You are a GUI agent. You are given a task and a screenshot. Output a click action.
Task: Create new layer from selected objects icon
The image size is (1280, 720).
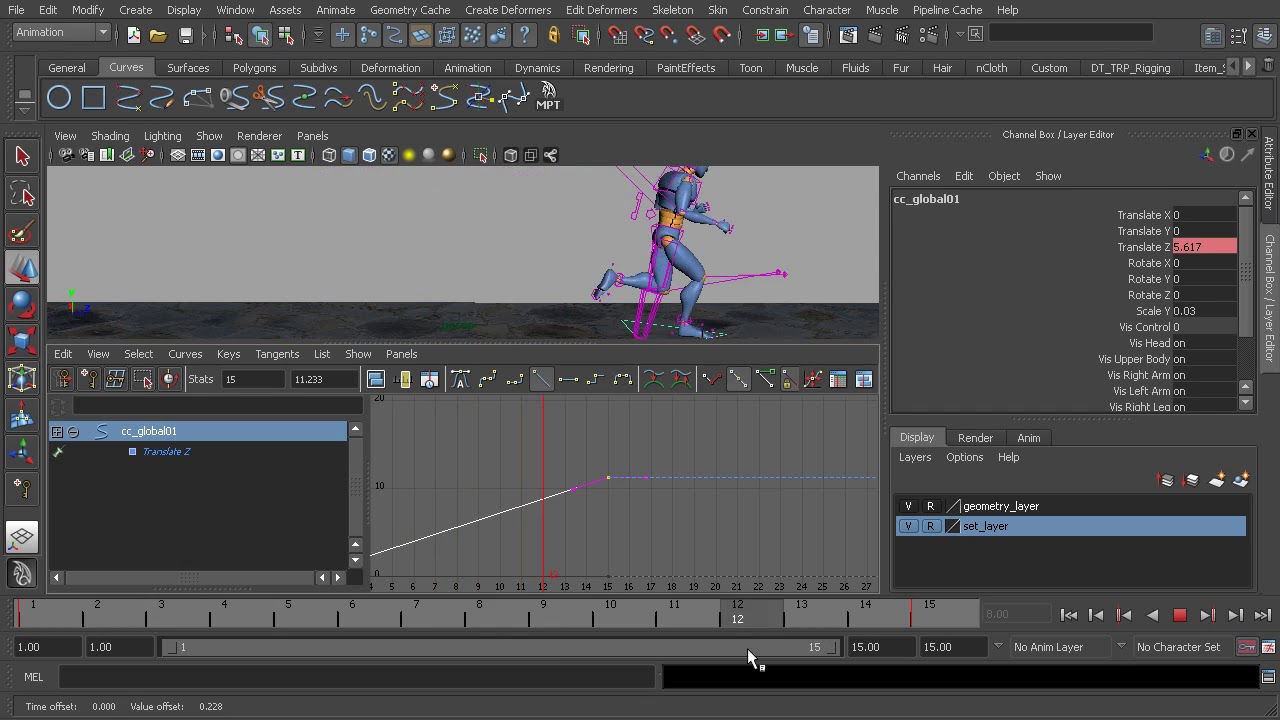(1242, 481)
